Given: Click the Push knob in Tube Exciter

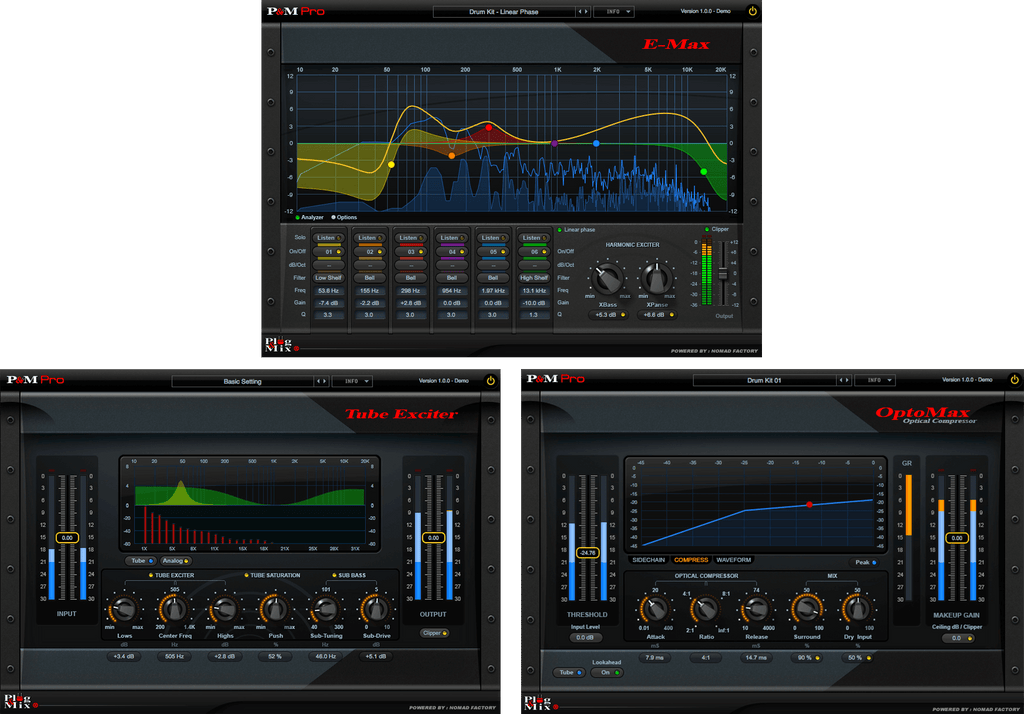Looking at the screenshot, I should (x=275, y=610).
